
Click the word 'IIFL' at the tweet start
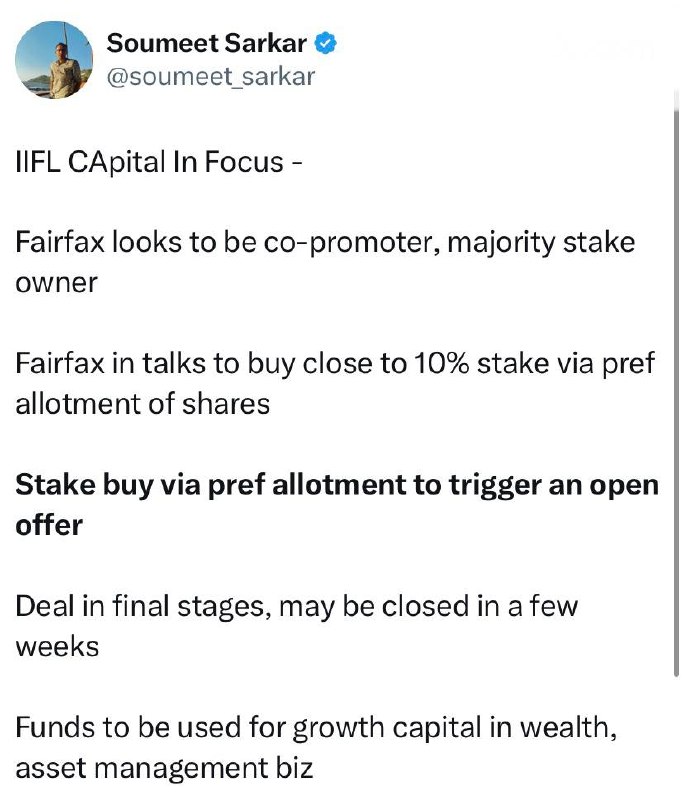(38, 162)
